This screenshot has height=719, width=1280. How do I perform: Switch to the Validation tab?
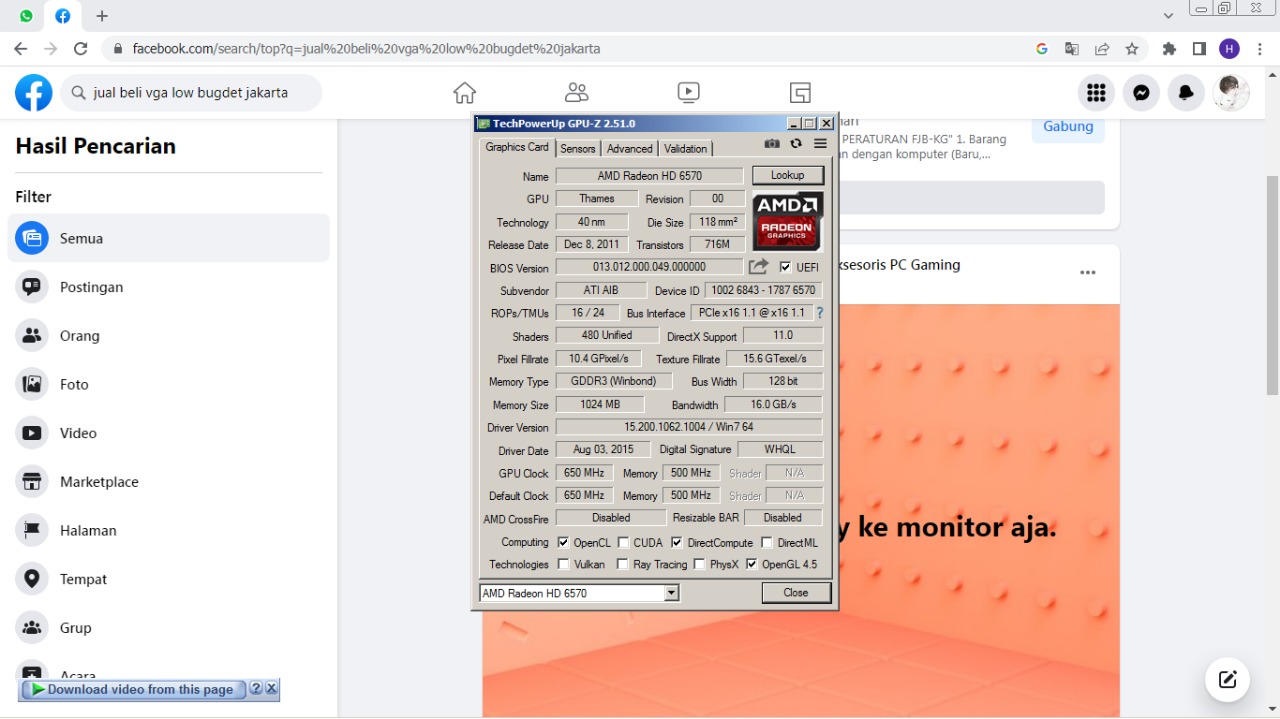click(685, 148)
